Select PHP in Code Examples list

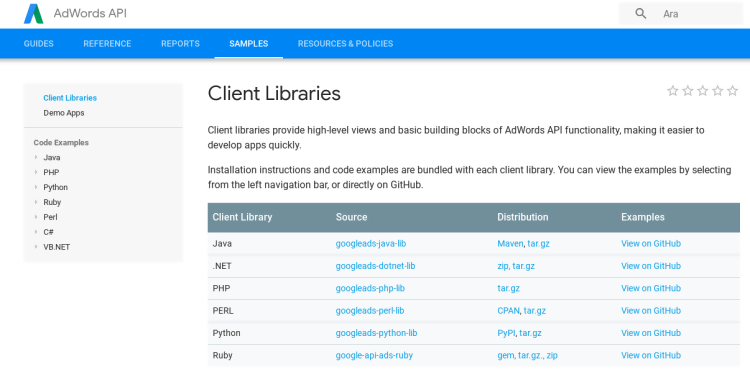tap(51, 172)
